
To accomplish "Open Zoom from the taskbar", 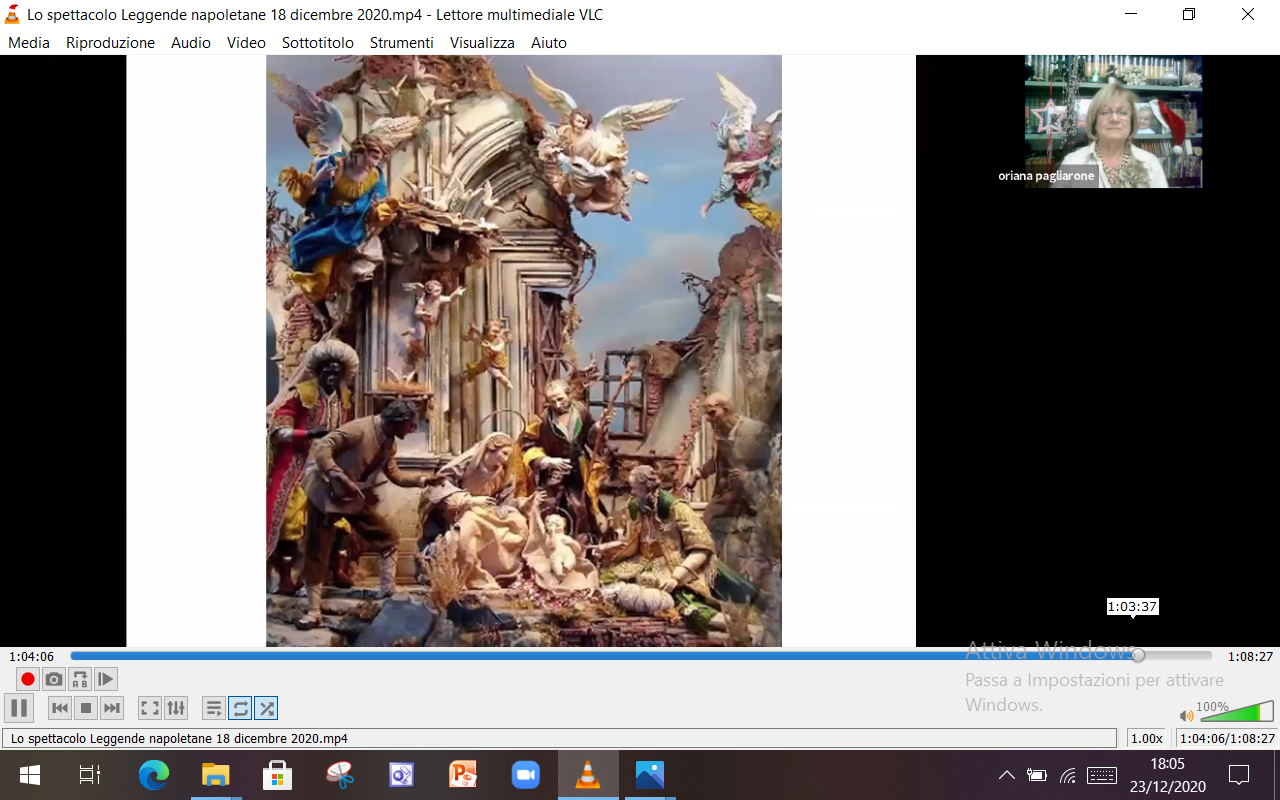I will pyautogui.click(x=526, y=775).
